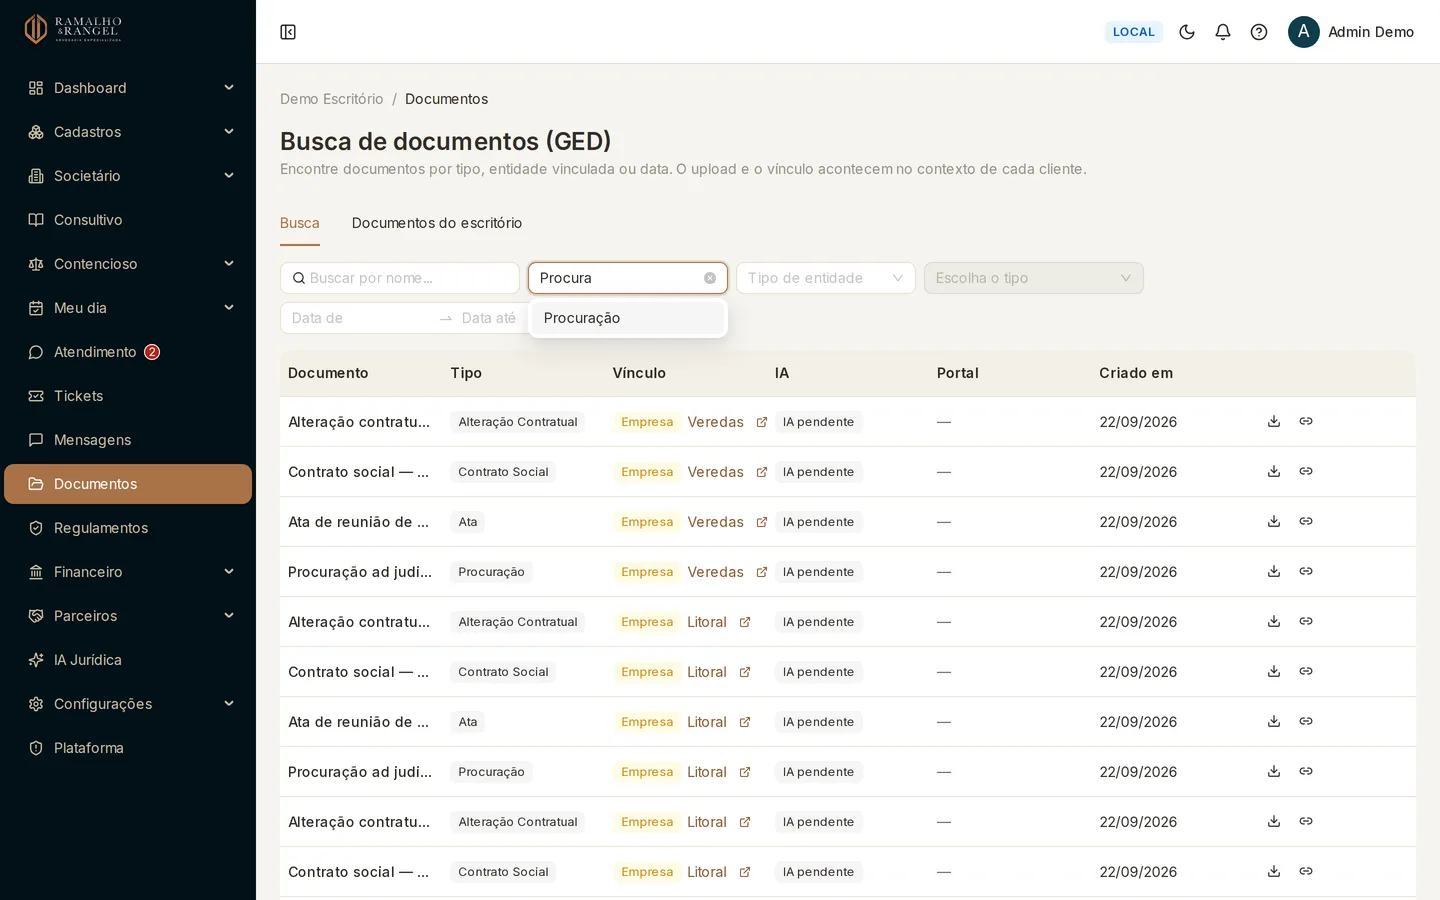Click the Ramalho & Rangel logo
This screenshot has height=900, width=1440.
tap(72, 29)
